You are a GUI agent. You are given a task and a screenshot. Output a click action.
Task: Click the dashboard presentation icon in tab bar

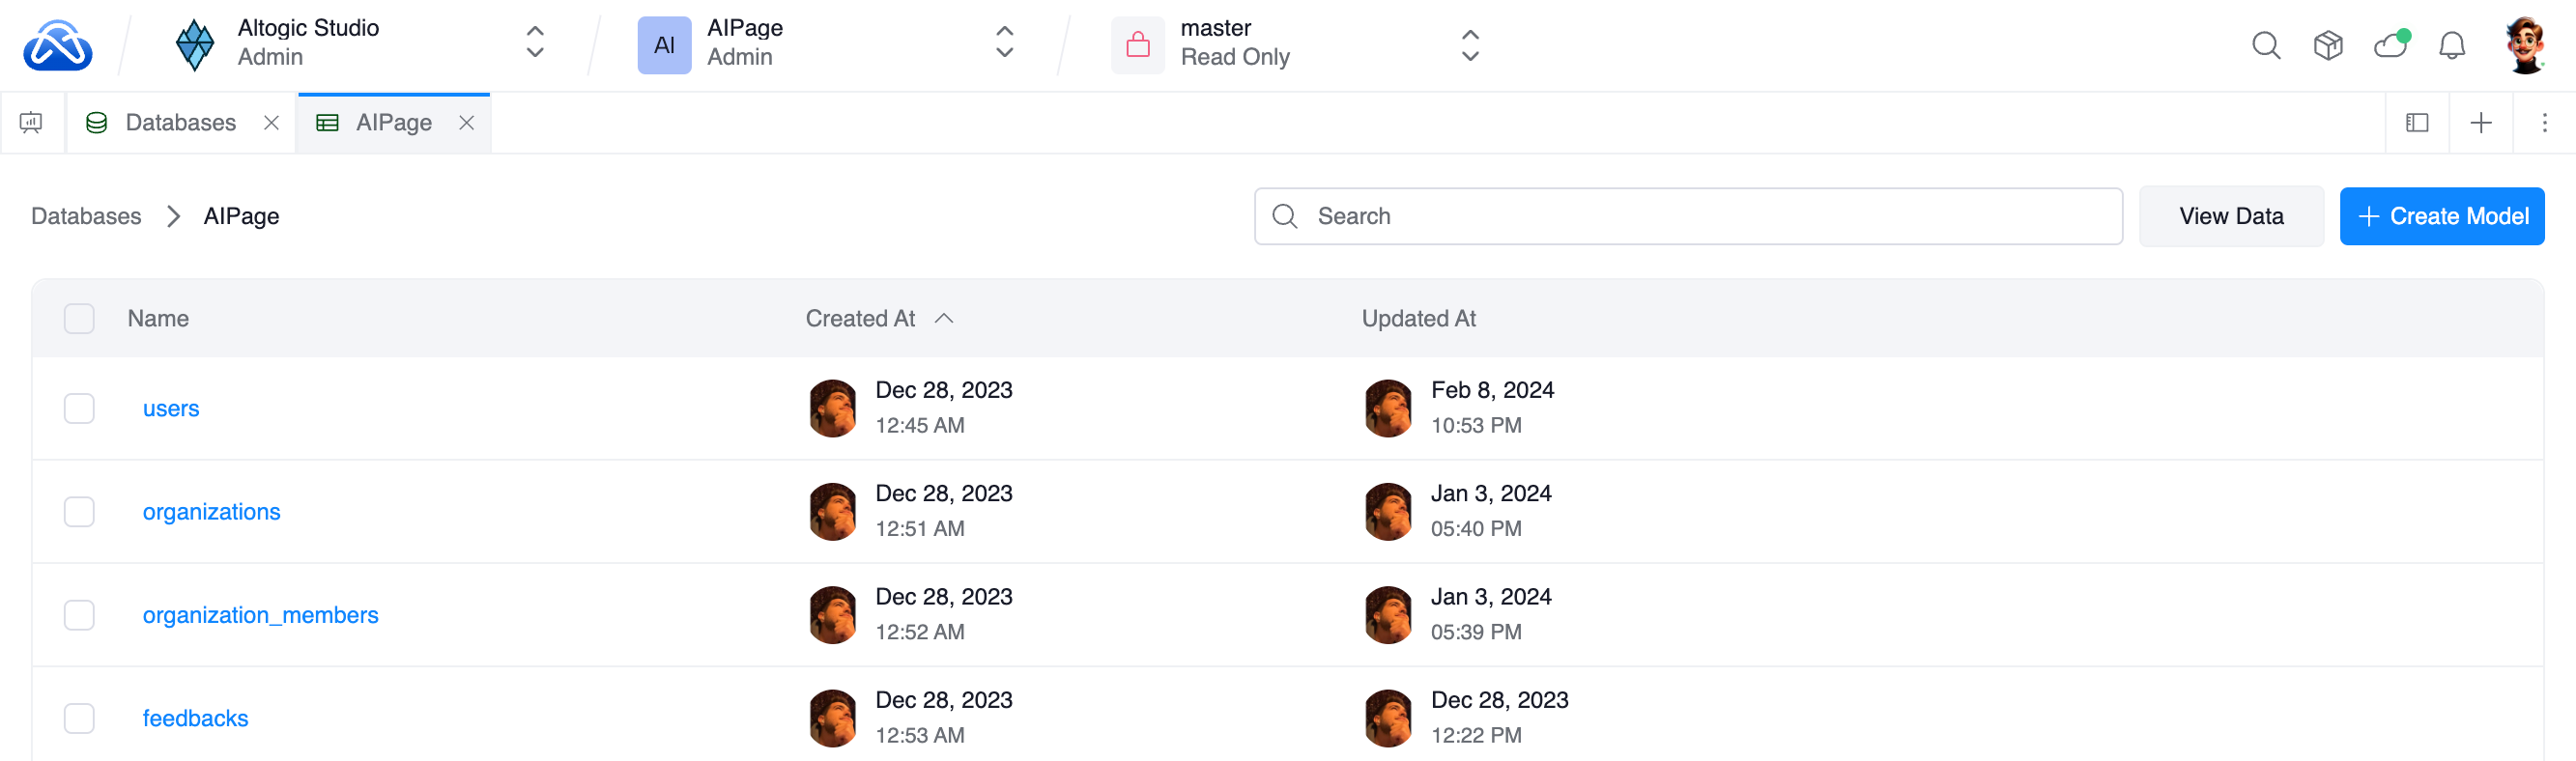click(x=31, y=123)
